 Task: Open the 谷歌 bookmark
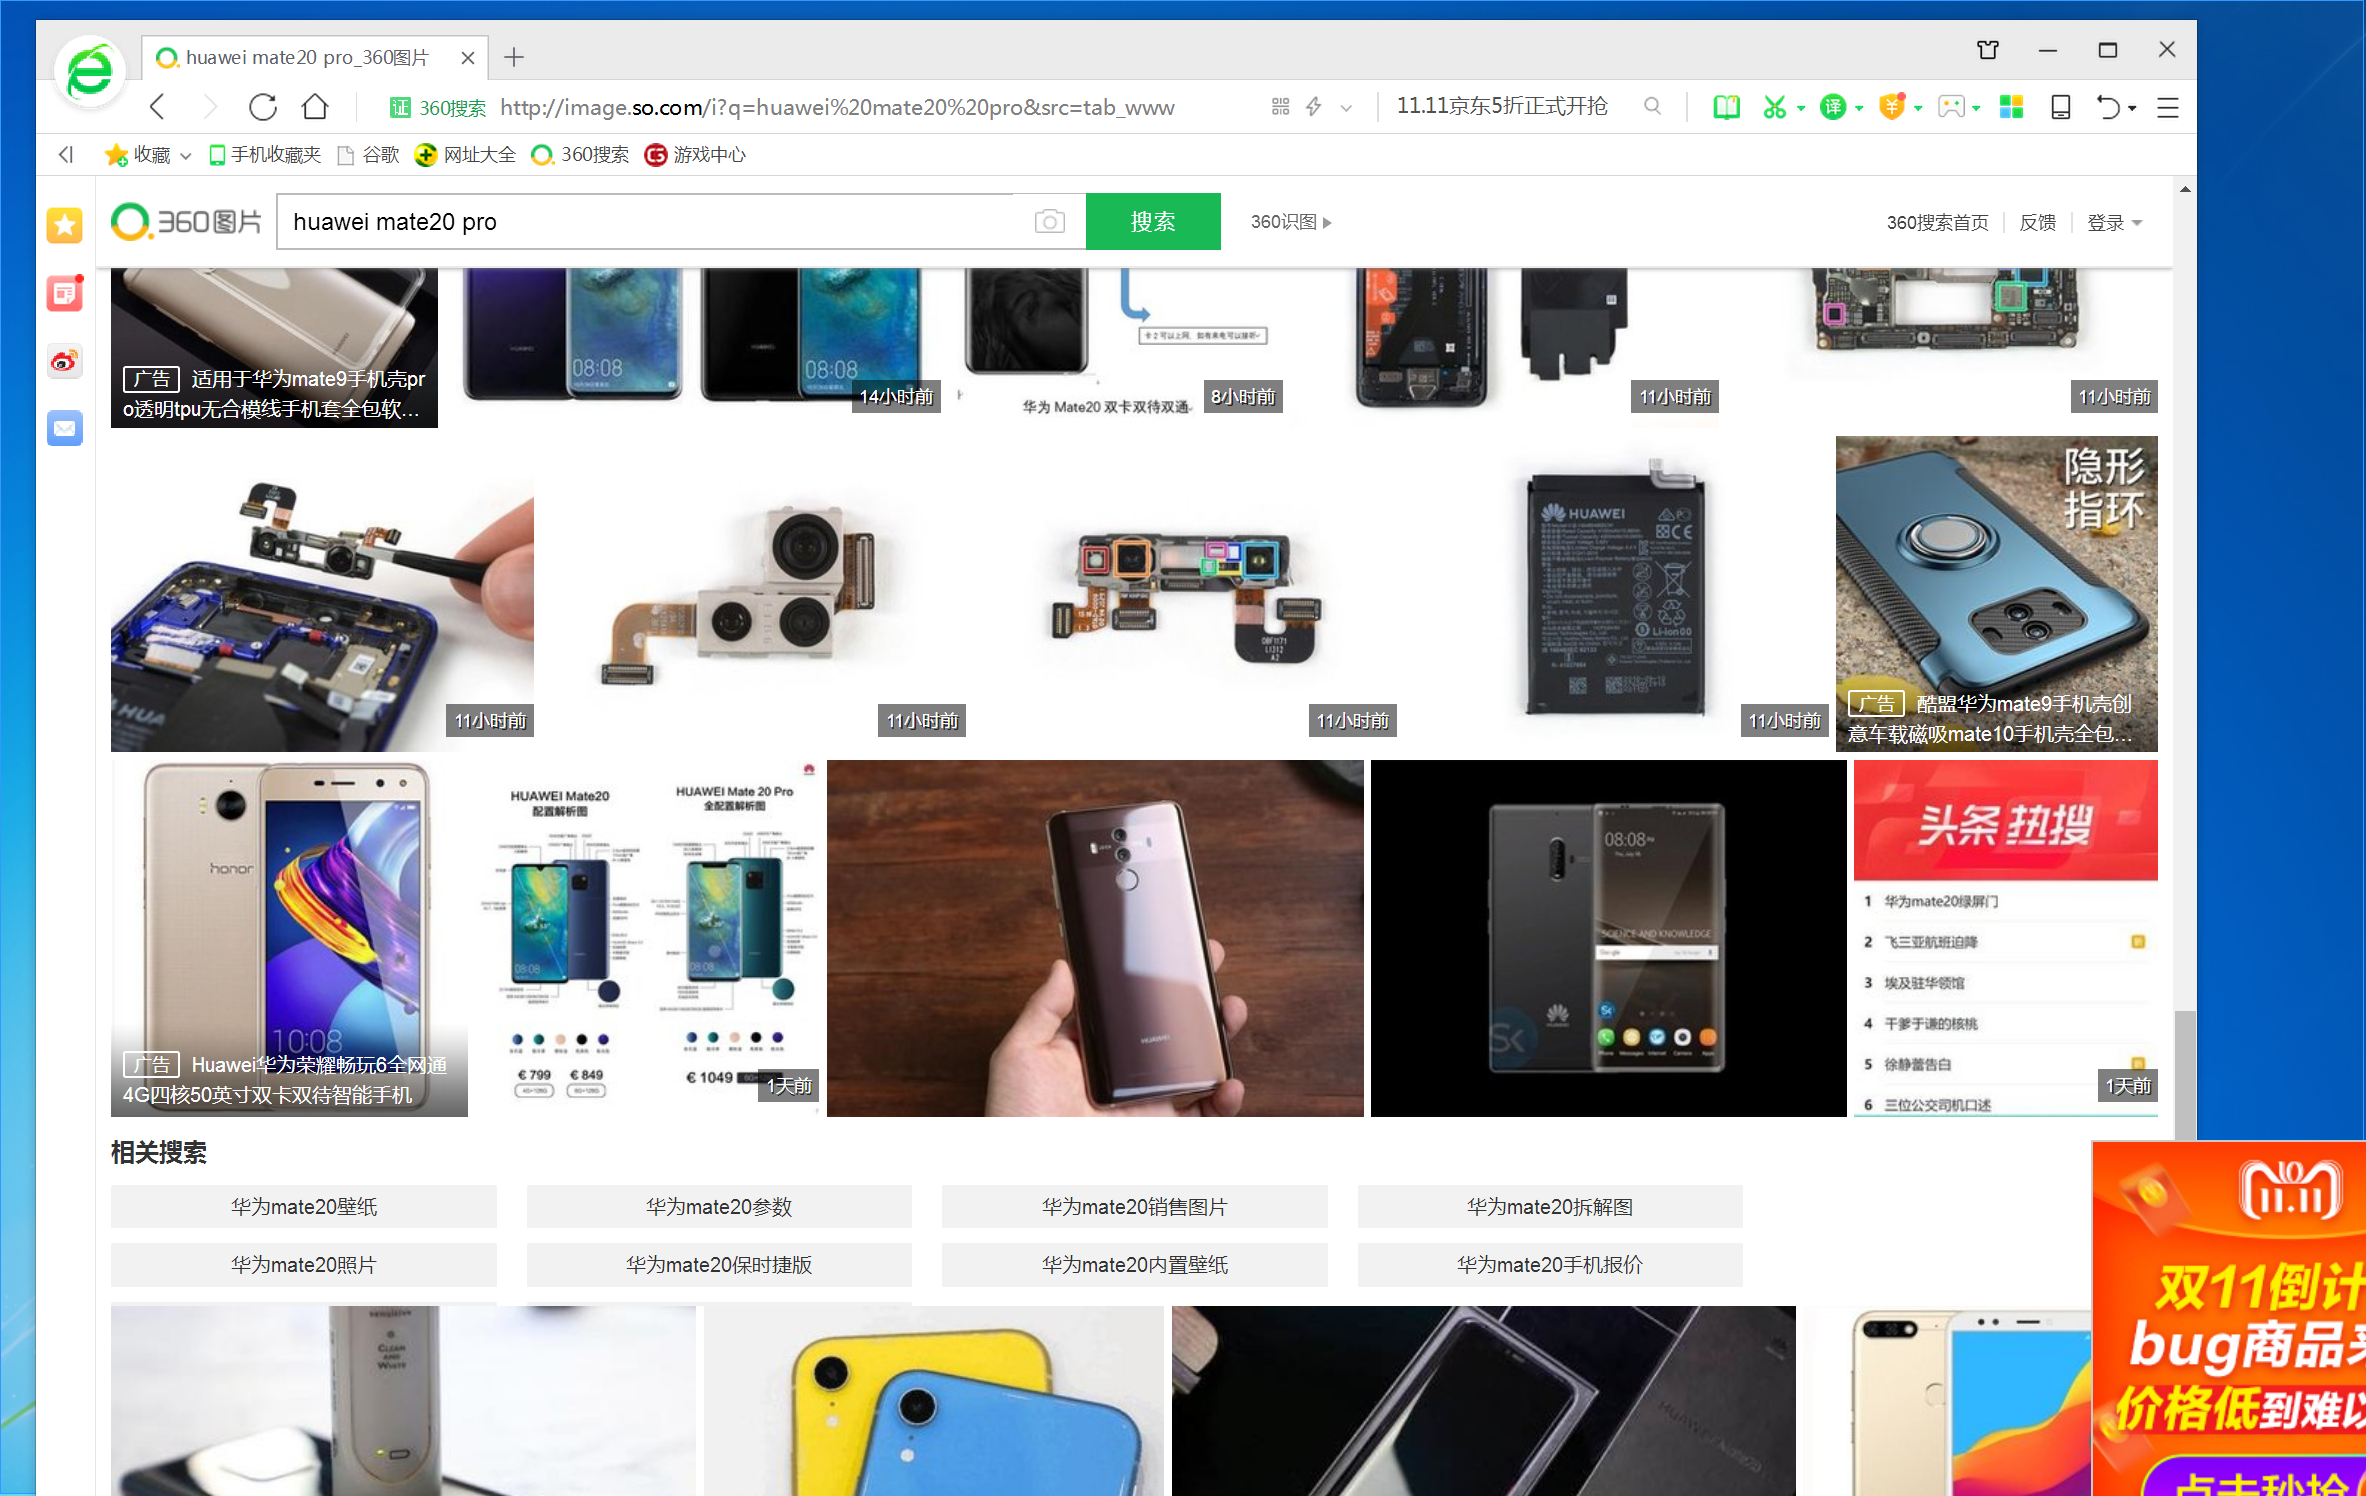(x=368, y=154)
